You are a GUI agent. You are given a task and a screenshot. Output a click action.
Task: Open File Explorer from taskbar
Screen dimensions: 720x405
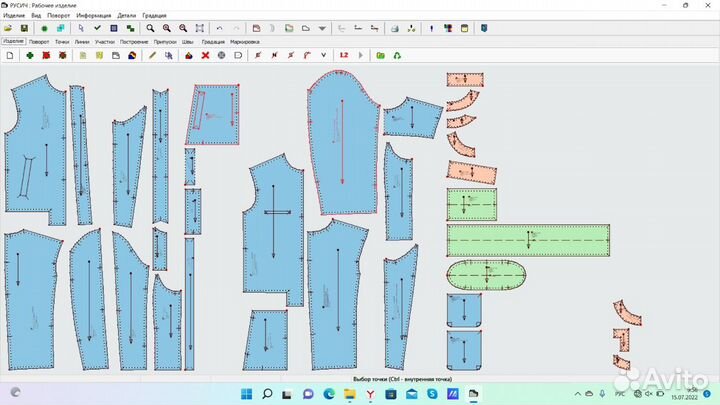[x=350, y=394]
